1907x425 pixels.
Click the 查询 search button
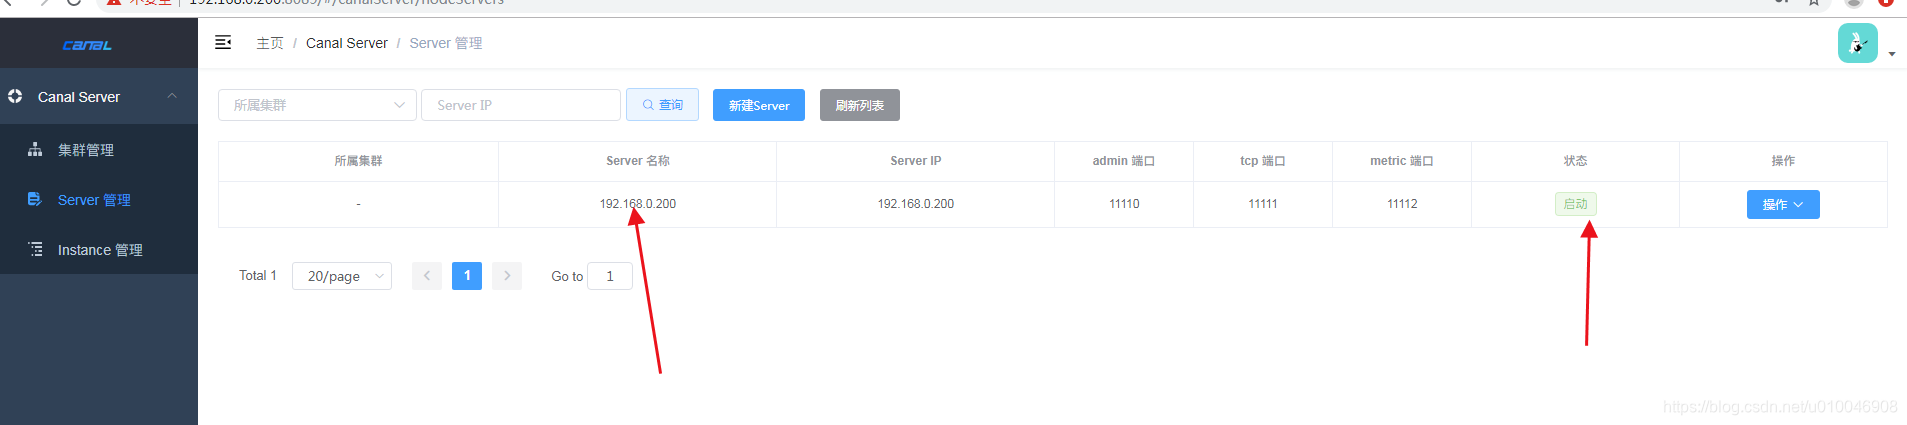(662, 105)
